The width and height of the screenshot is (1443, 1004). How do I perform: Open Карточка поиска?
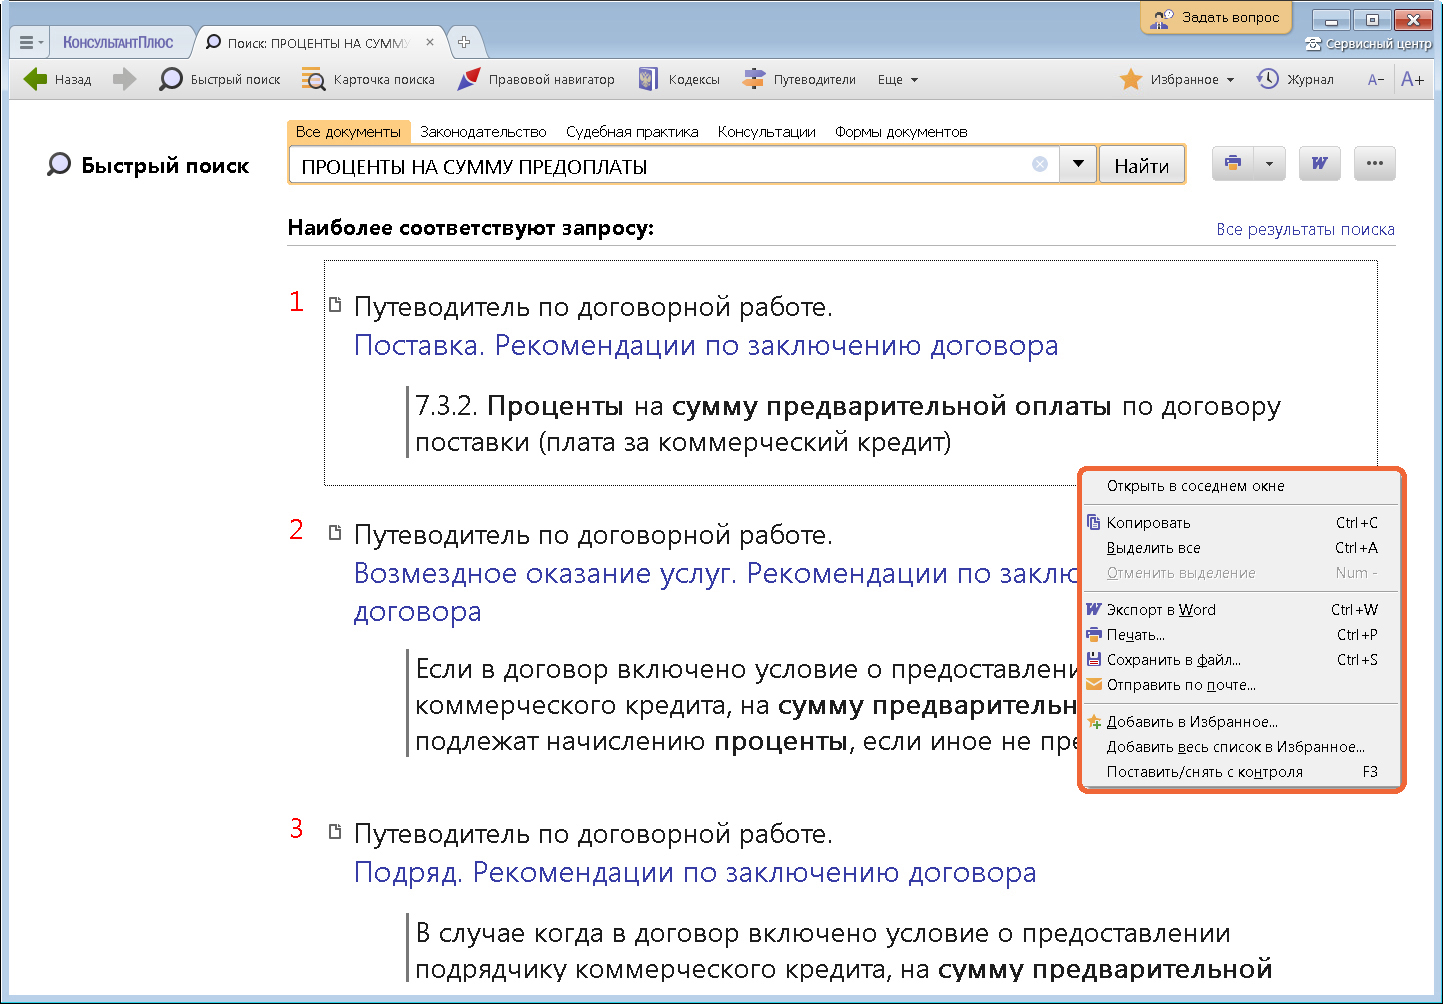tap(368, 79)
